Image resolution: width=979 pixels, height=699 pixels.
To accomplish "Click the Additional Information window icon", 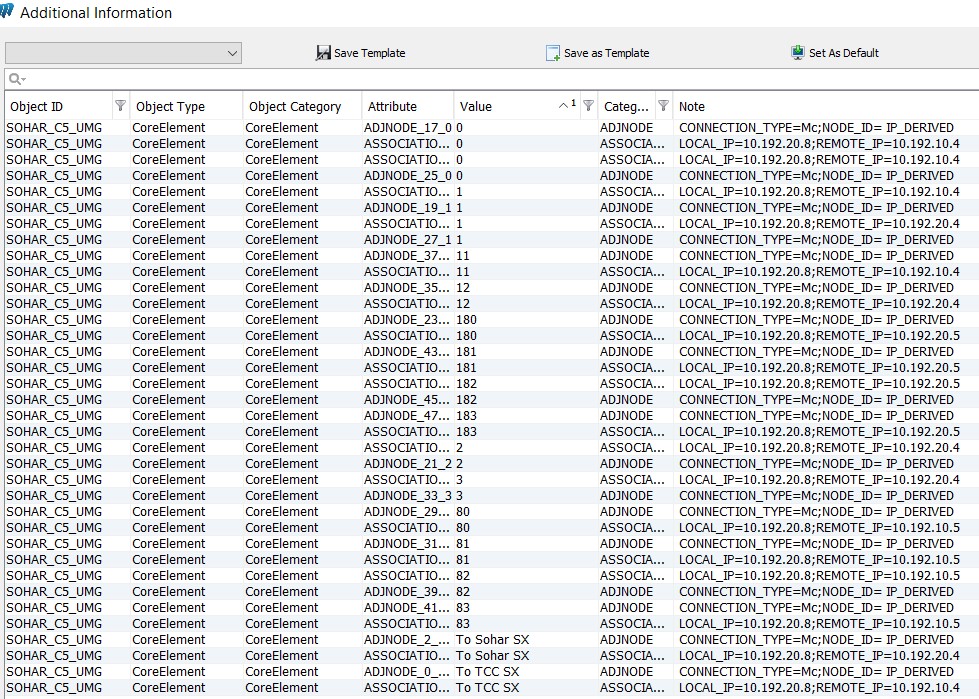I will (x=8, y=12).
